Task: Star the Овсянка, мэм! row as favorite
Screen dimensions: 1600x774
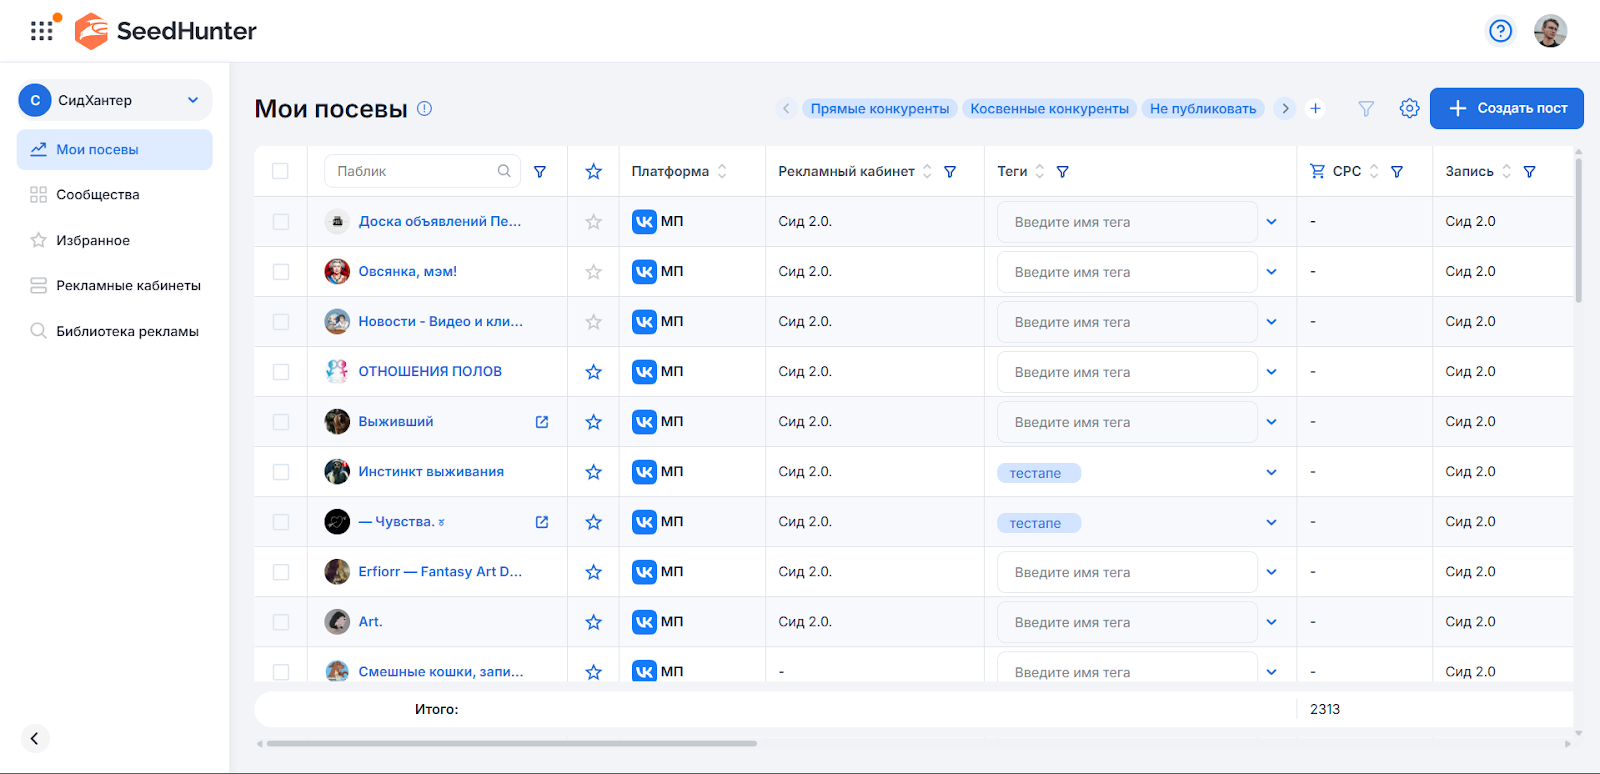Action: tap(593, 272)
